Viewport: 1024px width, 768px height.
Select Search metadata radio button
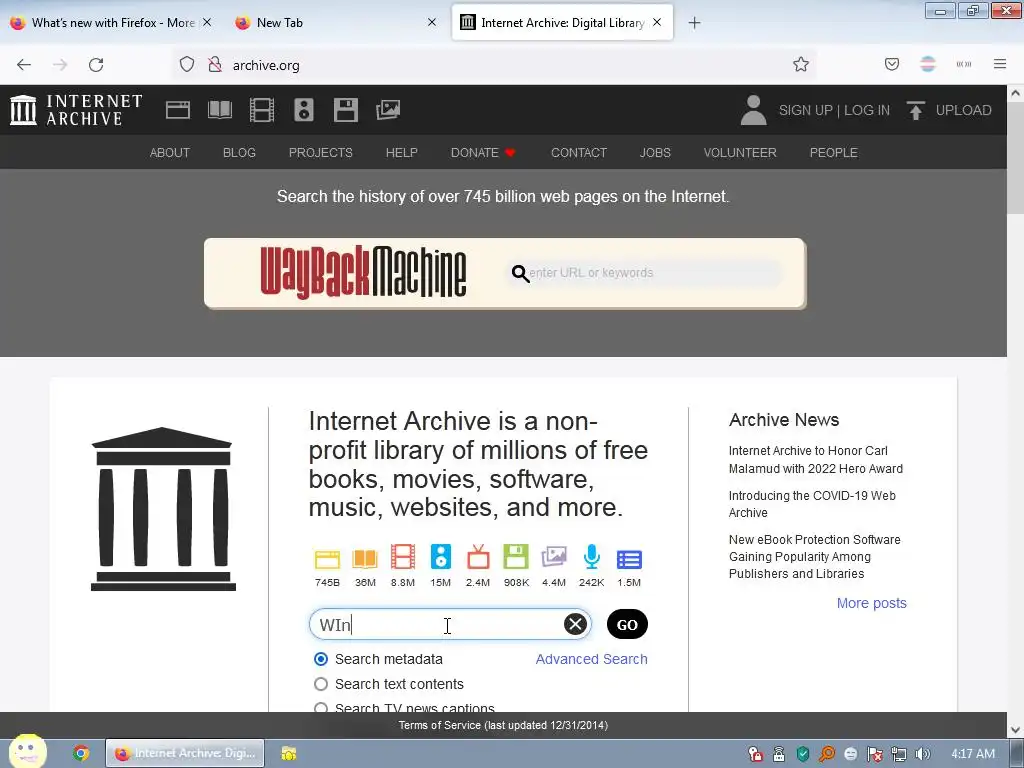click(321, 659)
